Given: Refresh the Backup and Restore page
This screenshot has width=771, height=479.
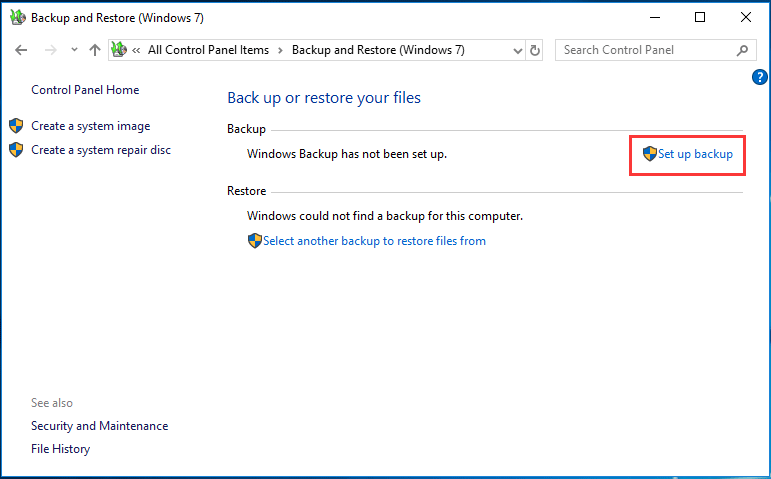Looking at the screenshot, I should pos(535,50).
